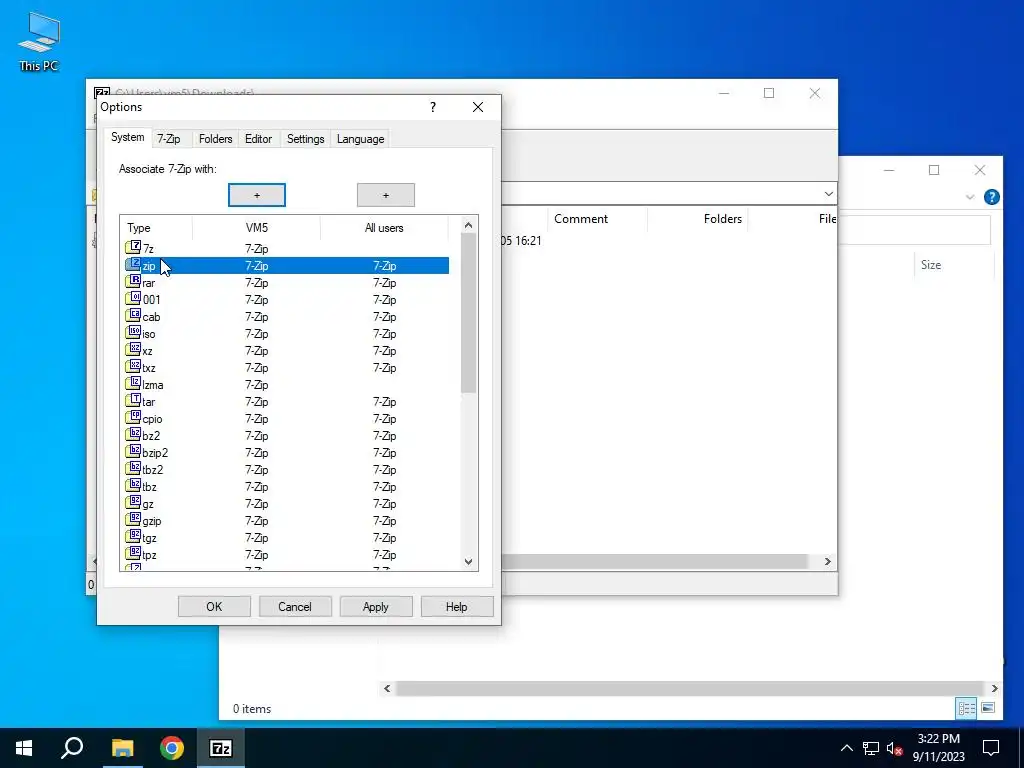Click Explorer horizontal scroll left arrow
Viewport: 1024px width, 768px height.
387,688
